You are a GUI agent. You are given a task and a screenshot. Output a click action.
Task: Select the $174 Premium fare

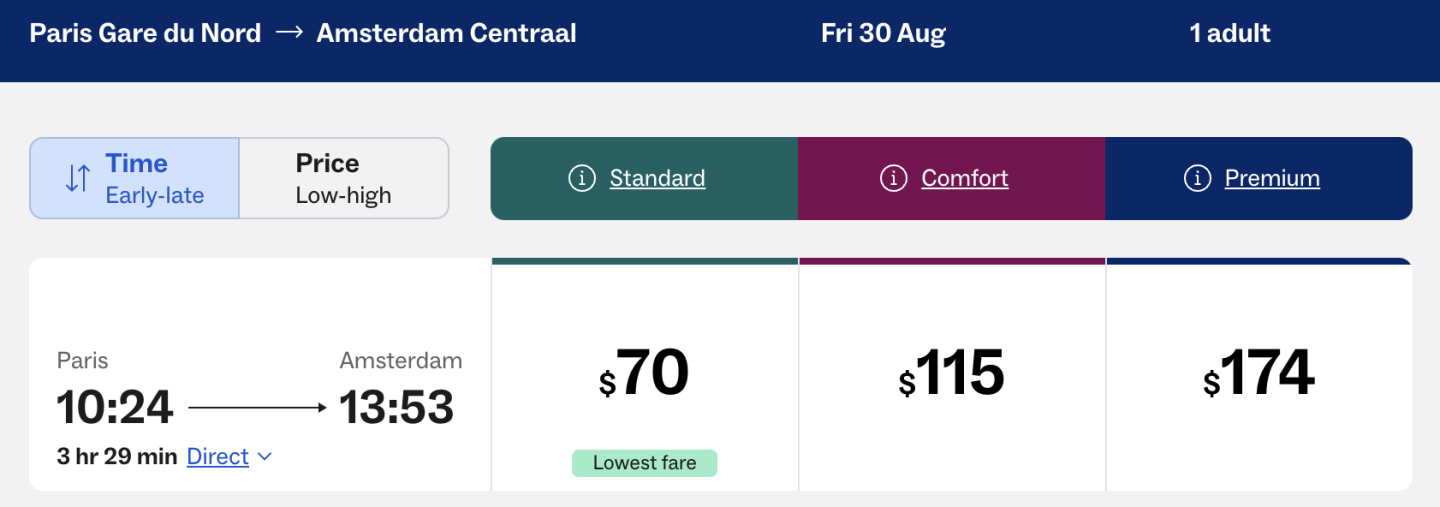click(1258, 375)
